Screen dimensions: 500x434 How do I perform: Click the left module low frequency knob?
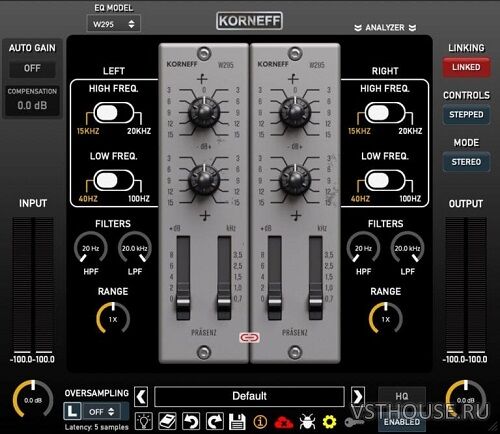204,180
